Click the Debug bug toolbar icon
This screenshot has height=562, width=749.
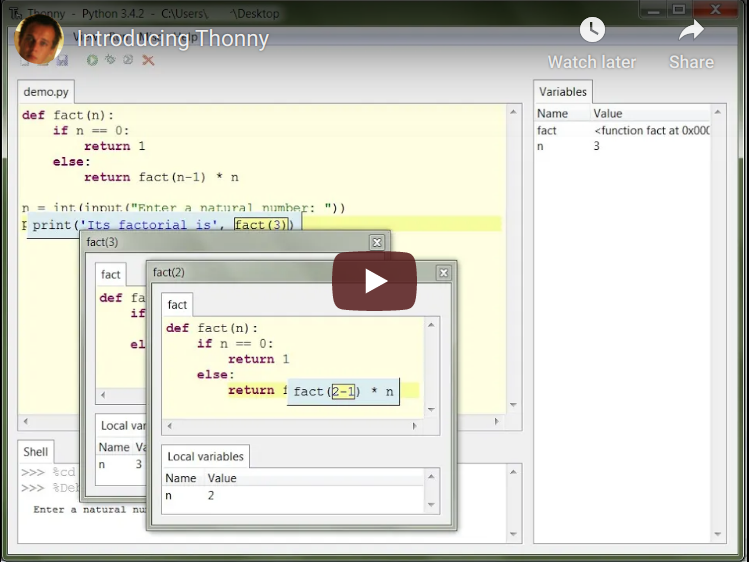pos(110,59)
